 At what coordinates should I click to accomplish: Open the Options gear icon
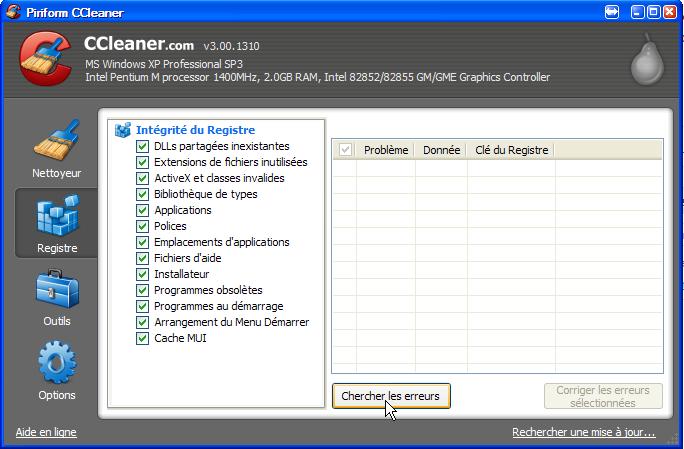coord(57,363)
